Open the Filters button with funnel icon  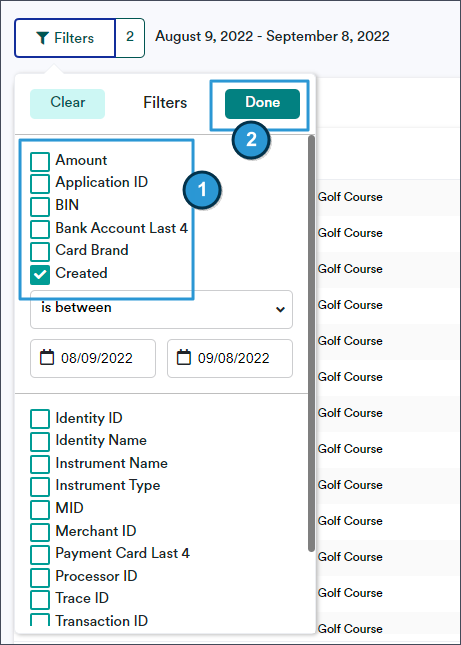(x=65, y=38)
